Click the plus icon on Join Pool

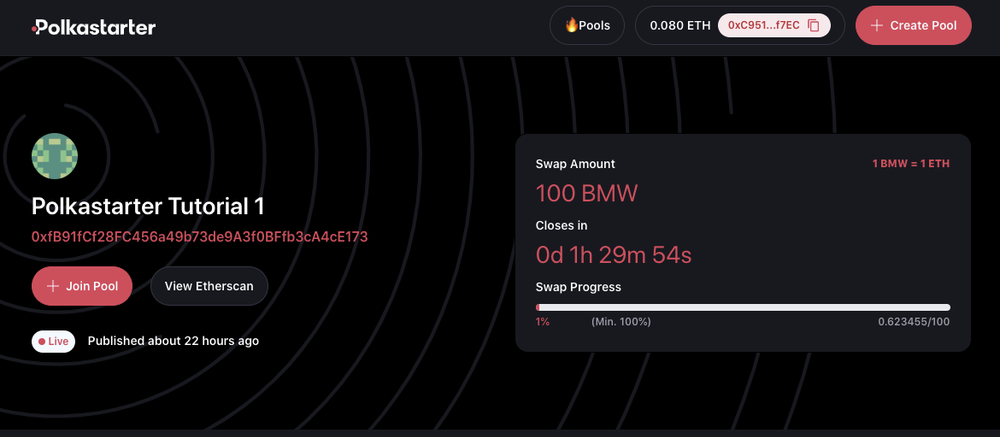53,286
